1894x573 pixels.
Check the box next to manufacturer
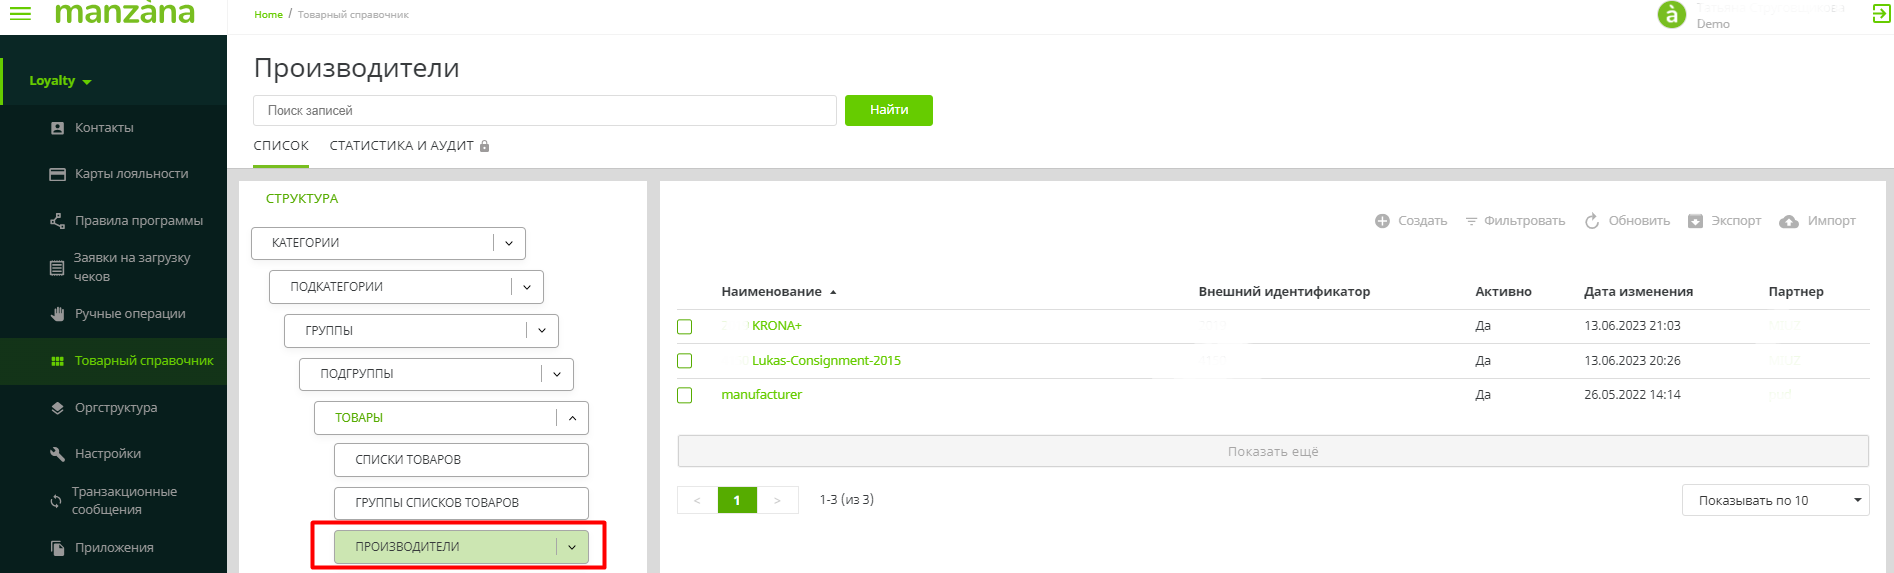coord(685,396)
